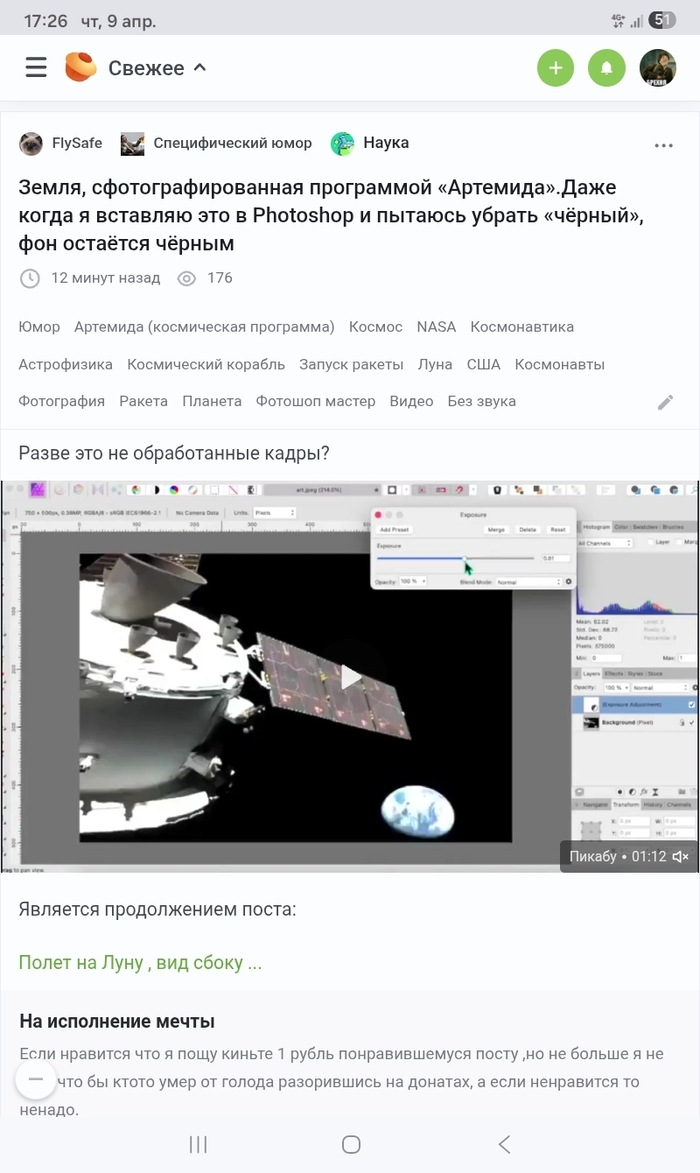This screenshot has width=700, height=1173.
Task: Select the Космонавтика tag
Action: pyautogui.click(x=522, y=327)
